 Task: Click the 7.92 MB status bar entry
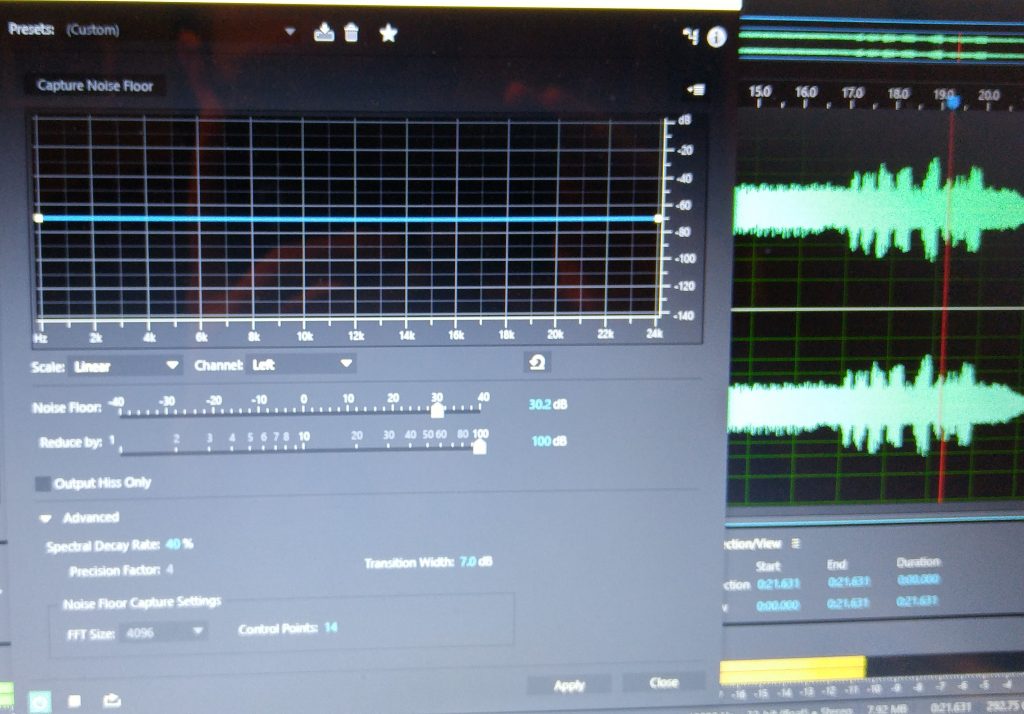click(x=887, y=709)
